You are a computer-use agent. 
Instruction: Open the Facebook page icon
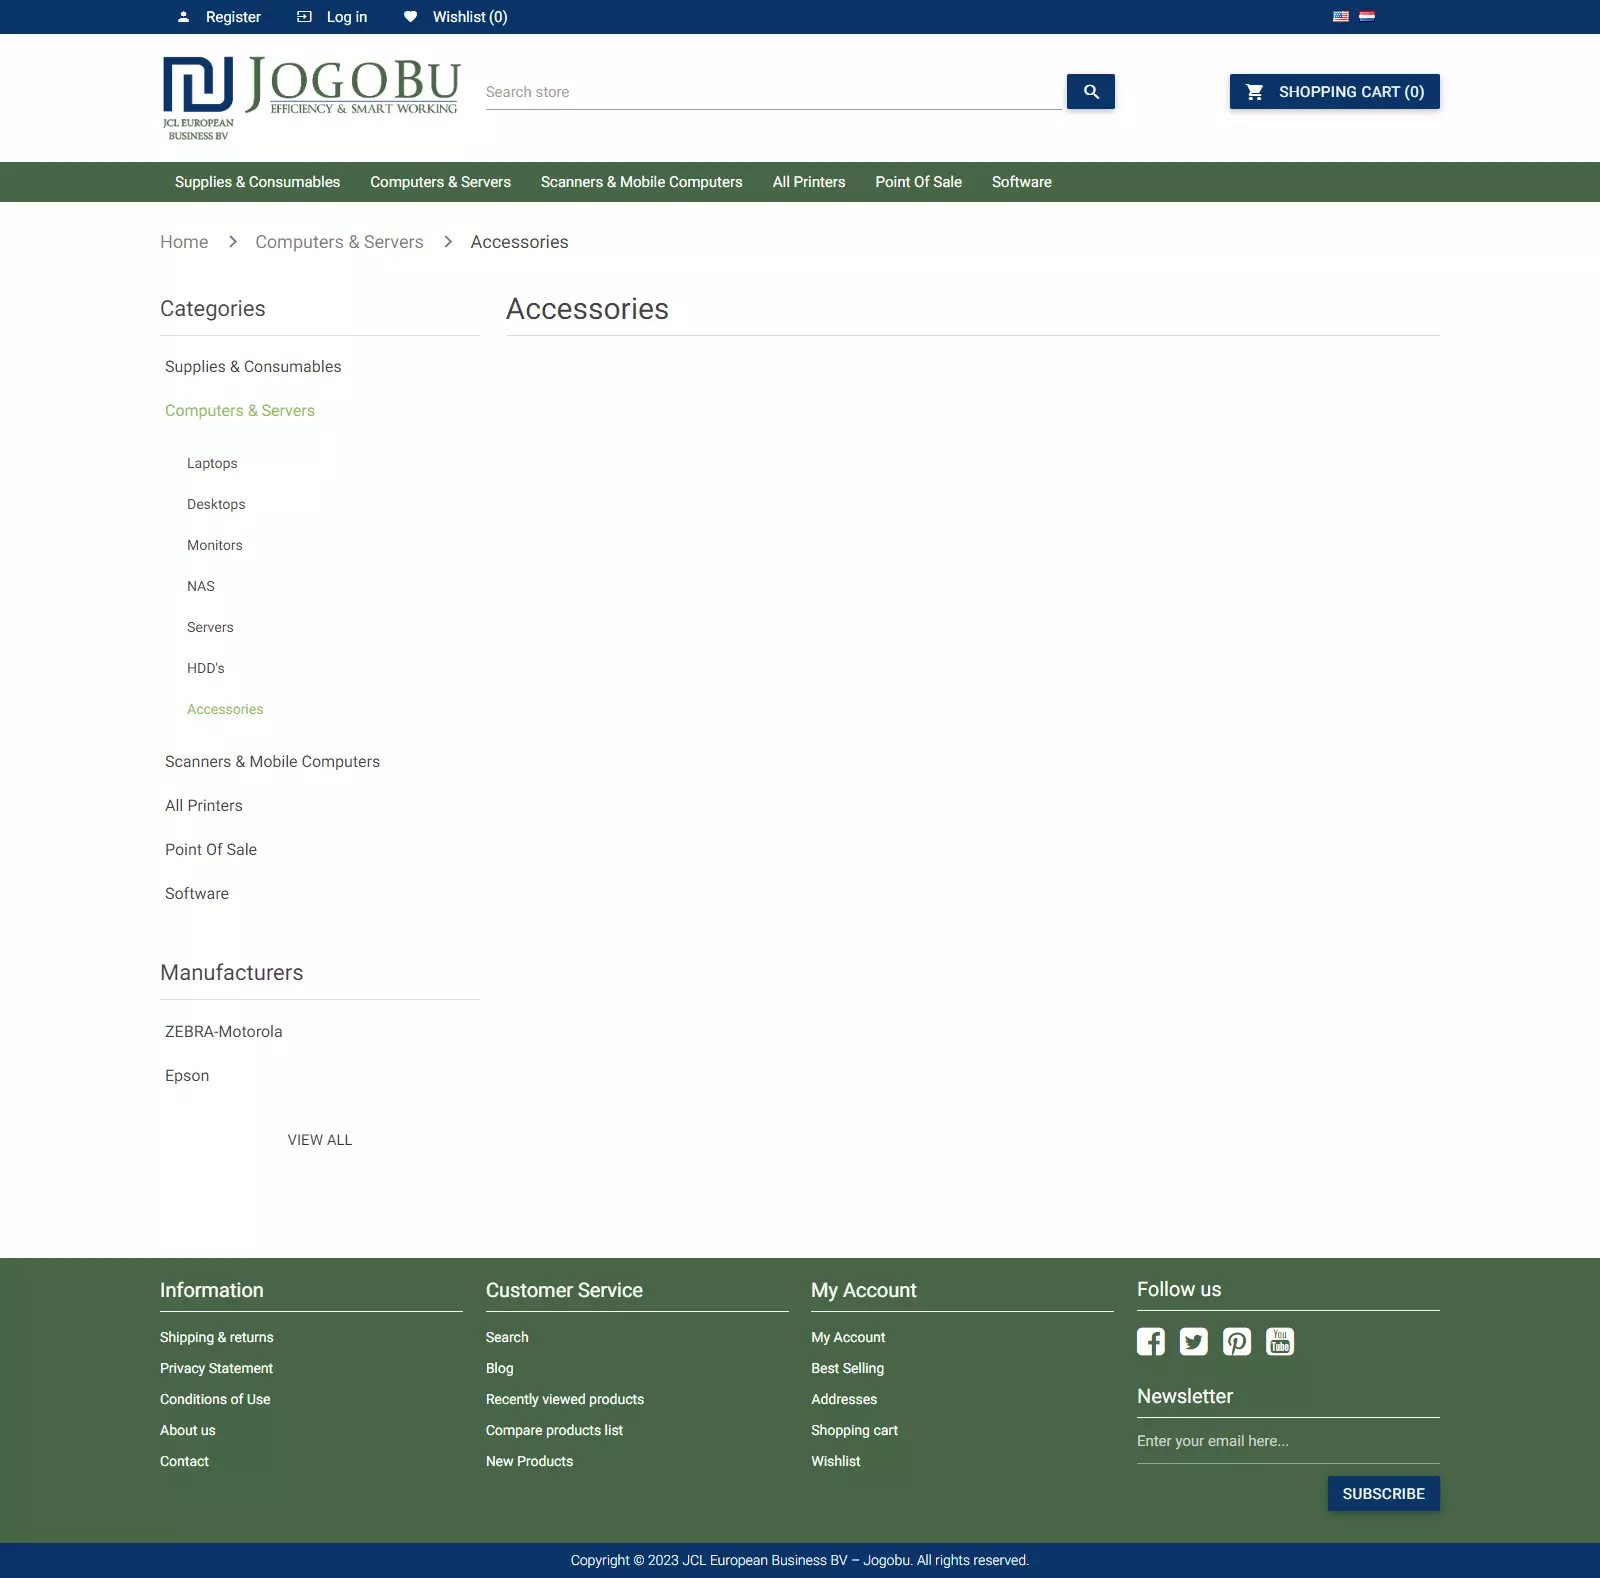point(1150,1341)
